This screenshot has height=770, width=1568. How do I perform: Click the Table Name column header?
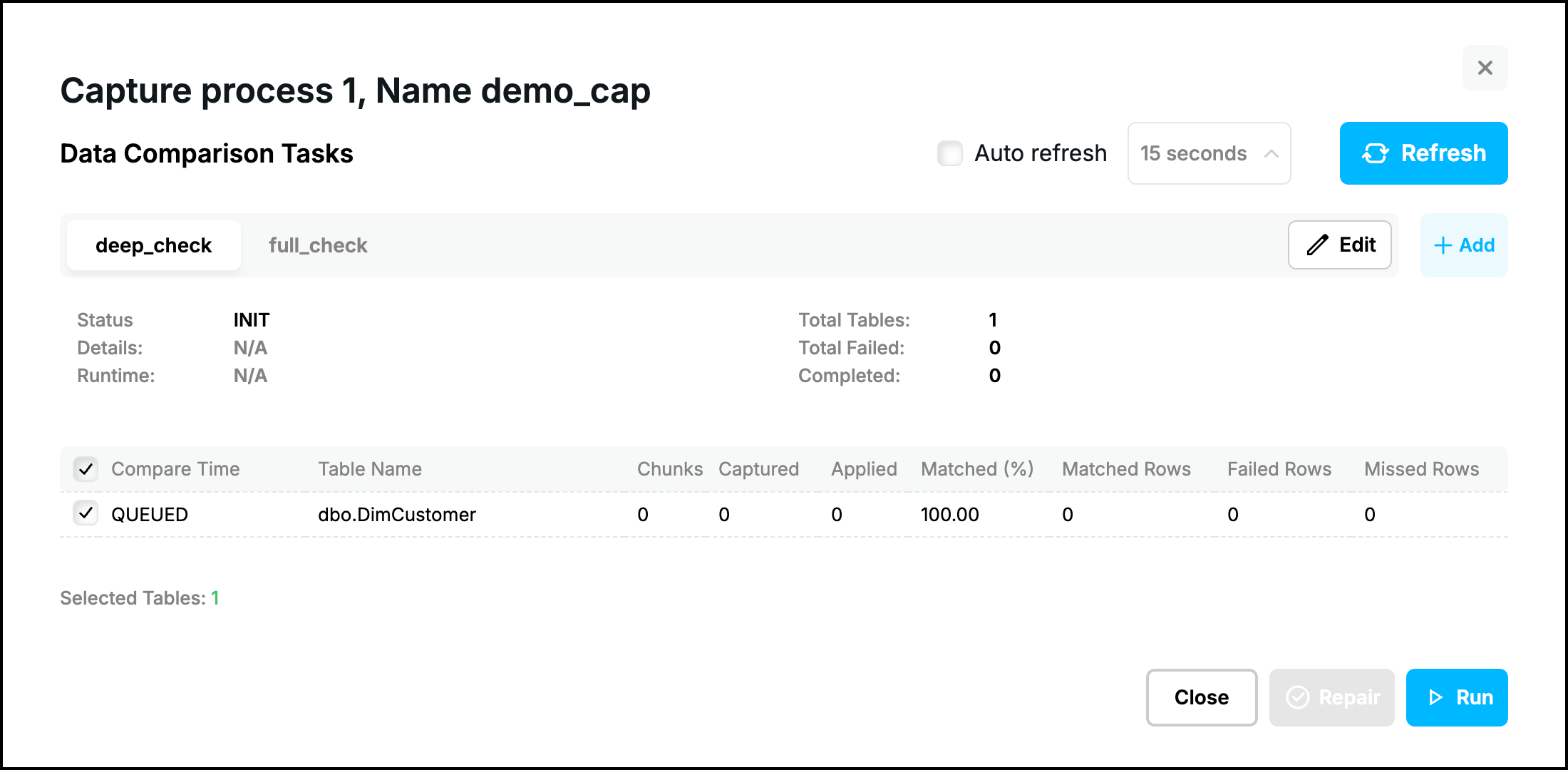pyautogui.click(x=370, y=469)
